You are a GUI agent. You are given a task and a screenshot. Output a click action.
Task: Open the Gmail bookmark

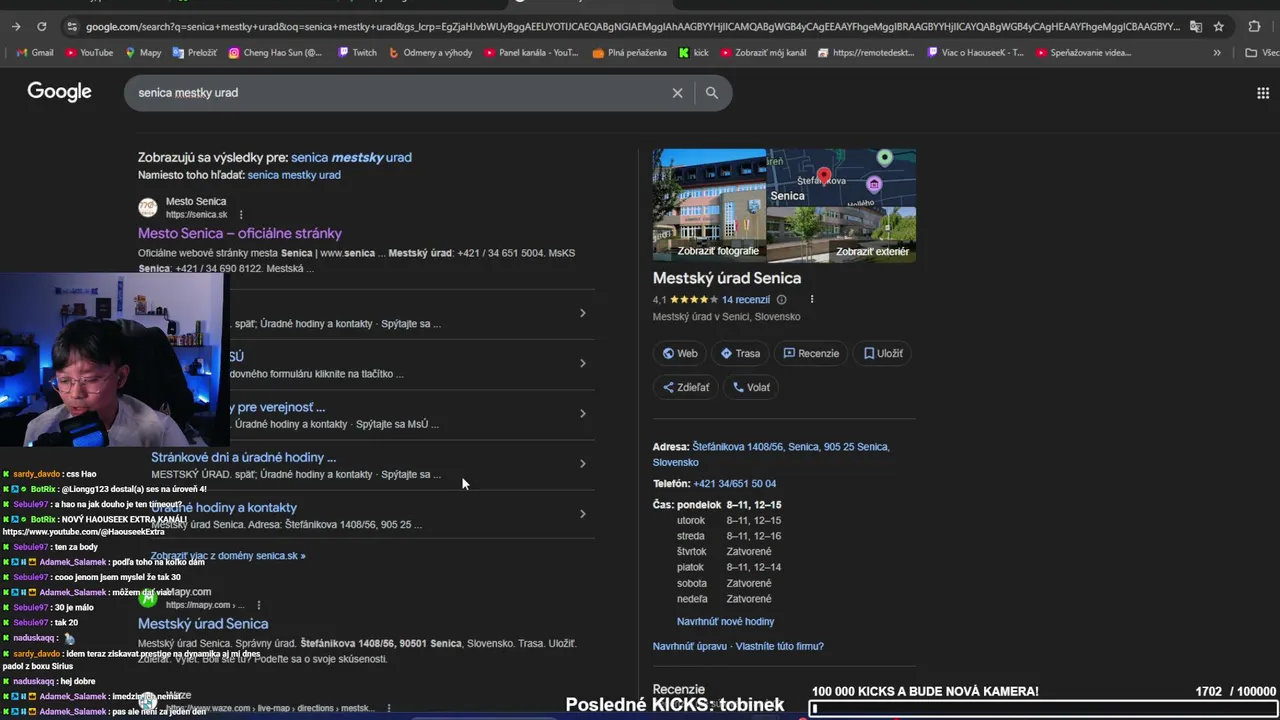(x=35, y=52)
